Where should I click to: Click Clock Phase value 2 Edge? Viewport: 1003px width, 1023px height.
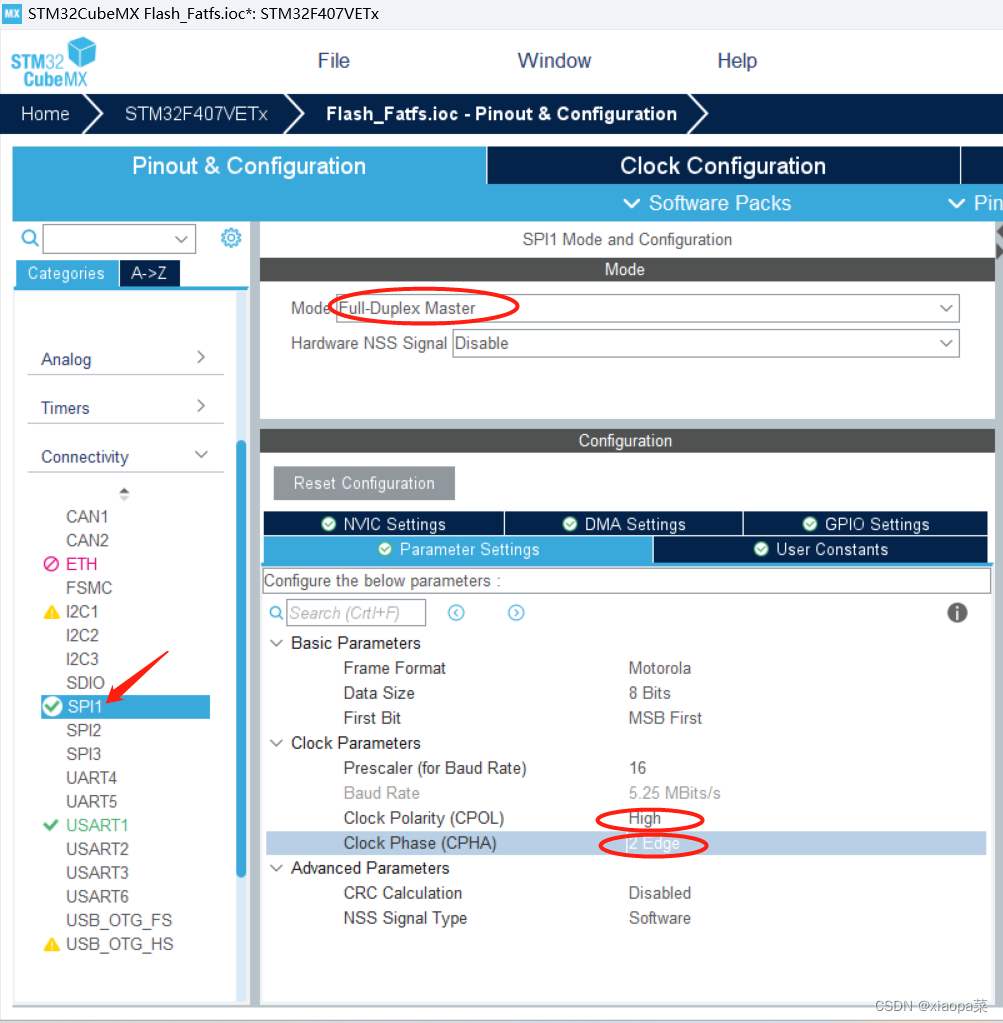point(654,843)
